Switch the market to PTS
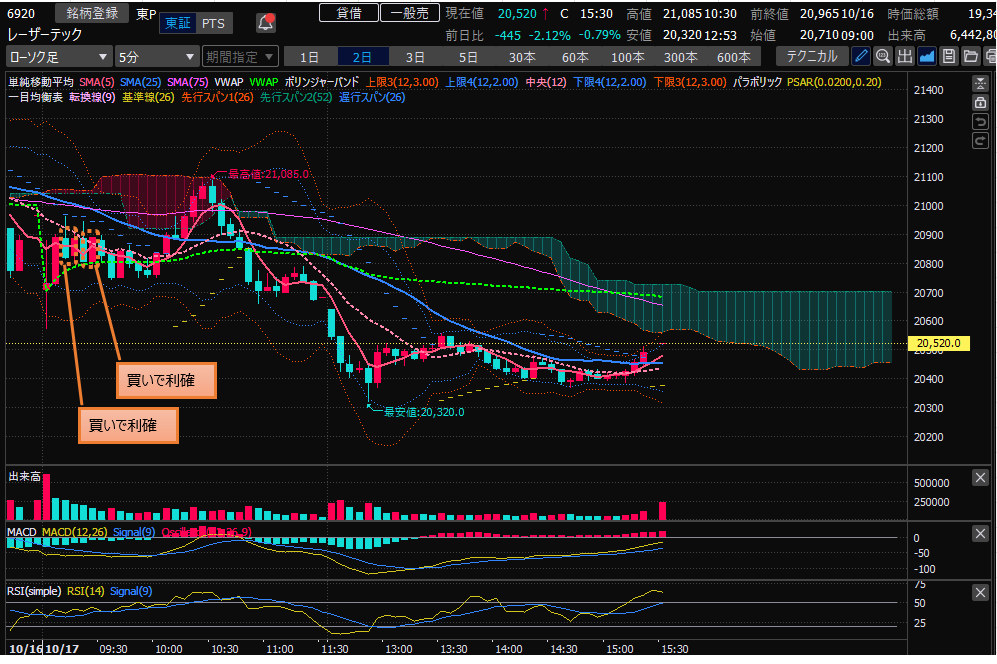Viewport: 997px width, 664px height. pyautogui.click(x=212, y=23)
